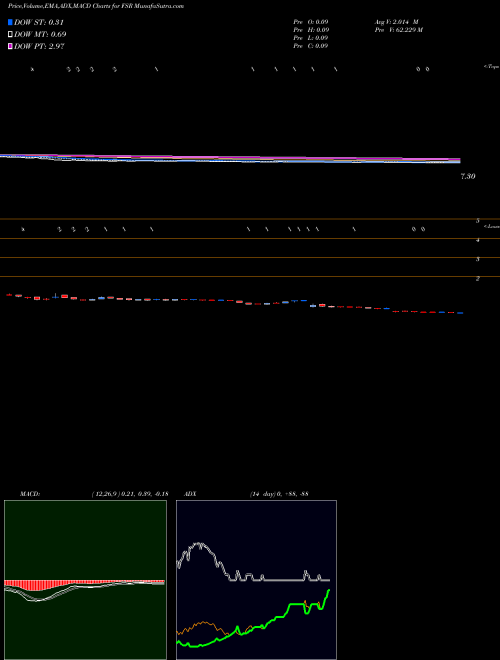The width and height of the screenshot is (500, 660).
Task: Click the chart title for FSR MunafaSutra.com
Action: pyautogui.click(x=96, y=7)
